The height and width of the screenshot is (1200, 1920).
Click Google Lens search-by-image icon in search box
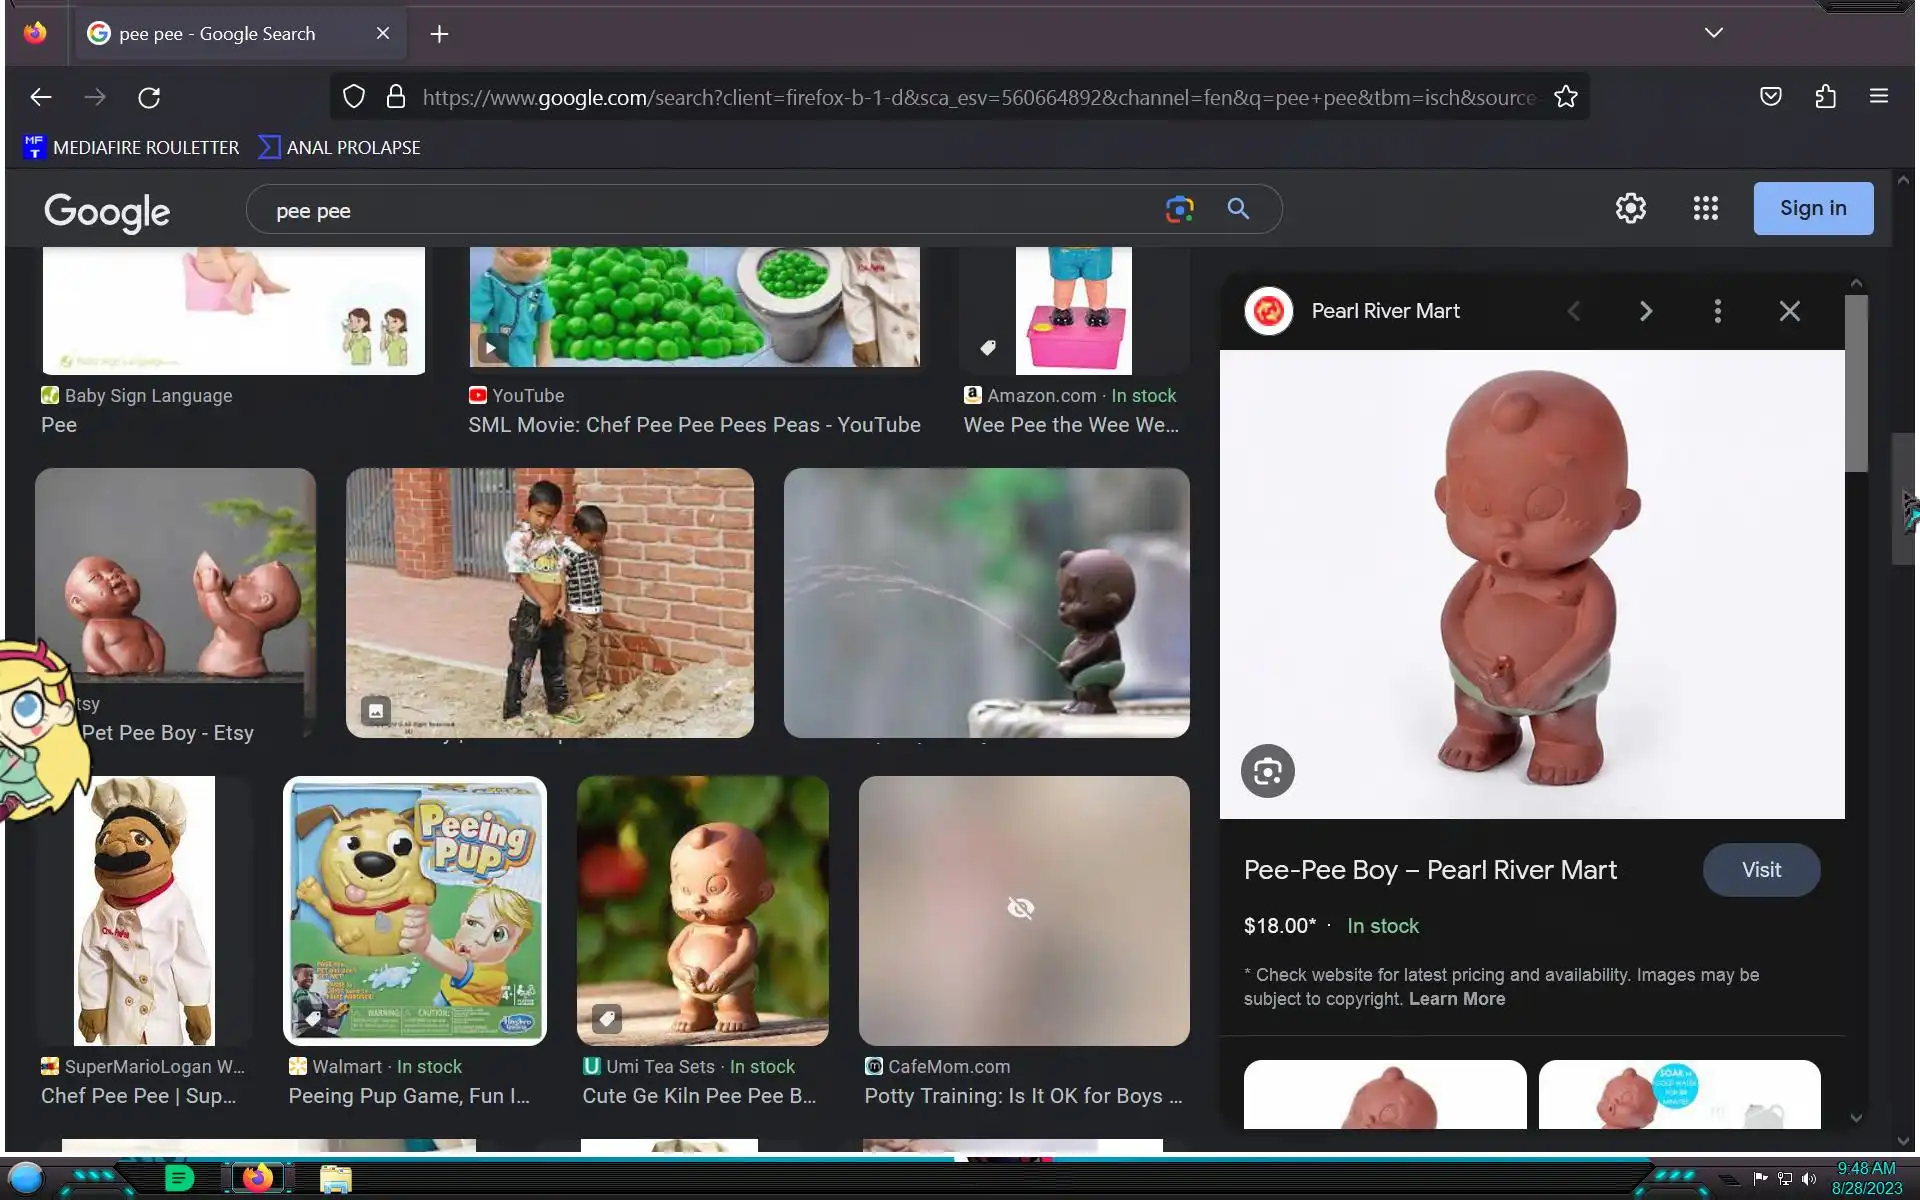pos(1179,209)
